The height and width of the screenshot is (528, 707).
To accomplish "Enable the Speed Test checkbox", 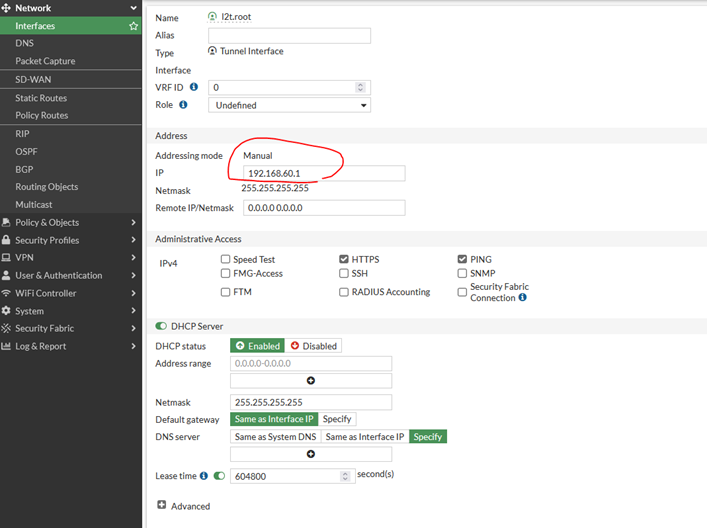I will (x=225, y=259).
